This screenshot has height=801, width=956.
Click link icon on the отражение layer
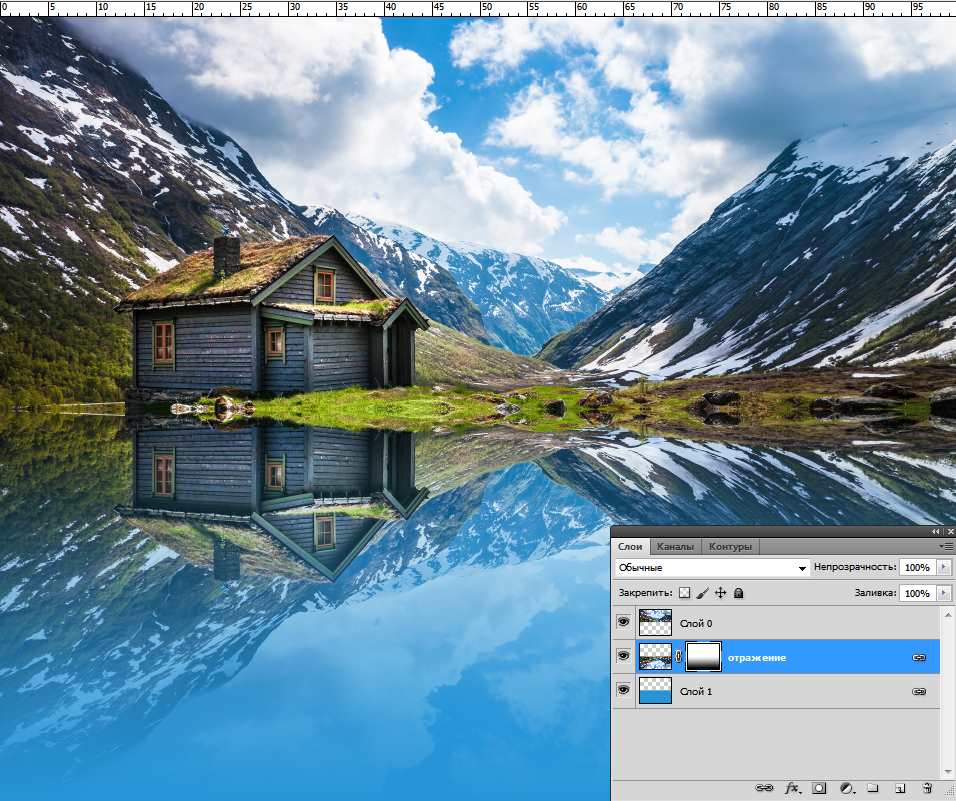pyautogui.click(x=919, y=657)
